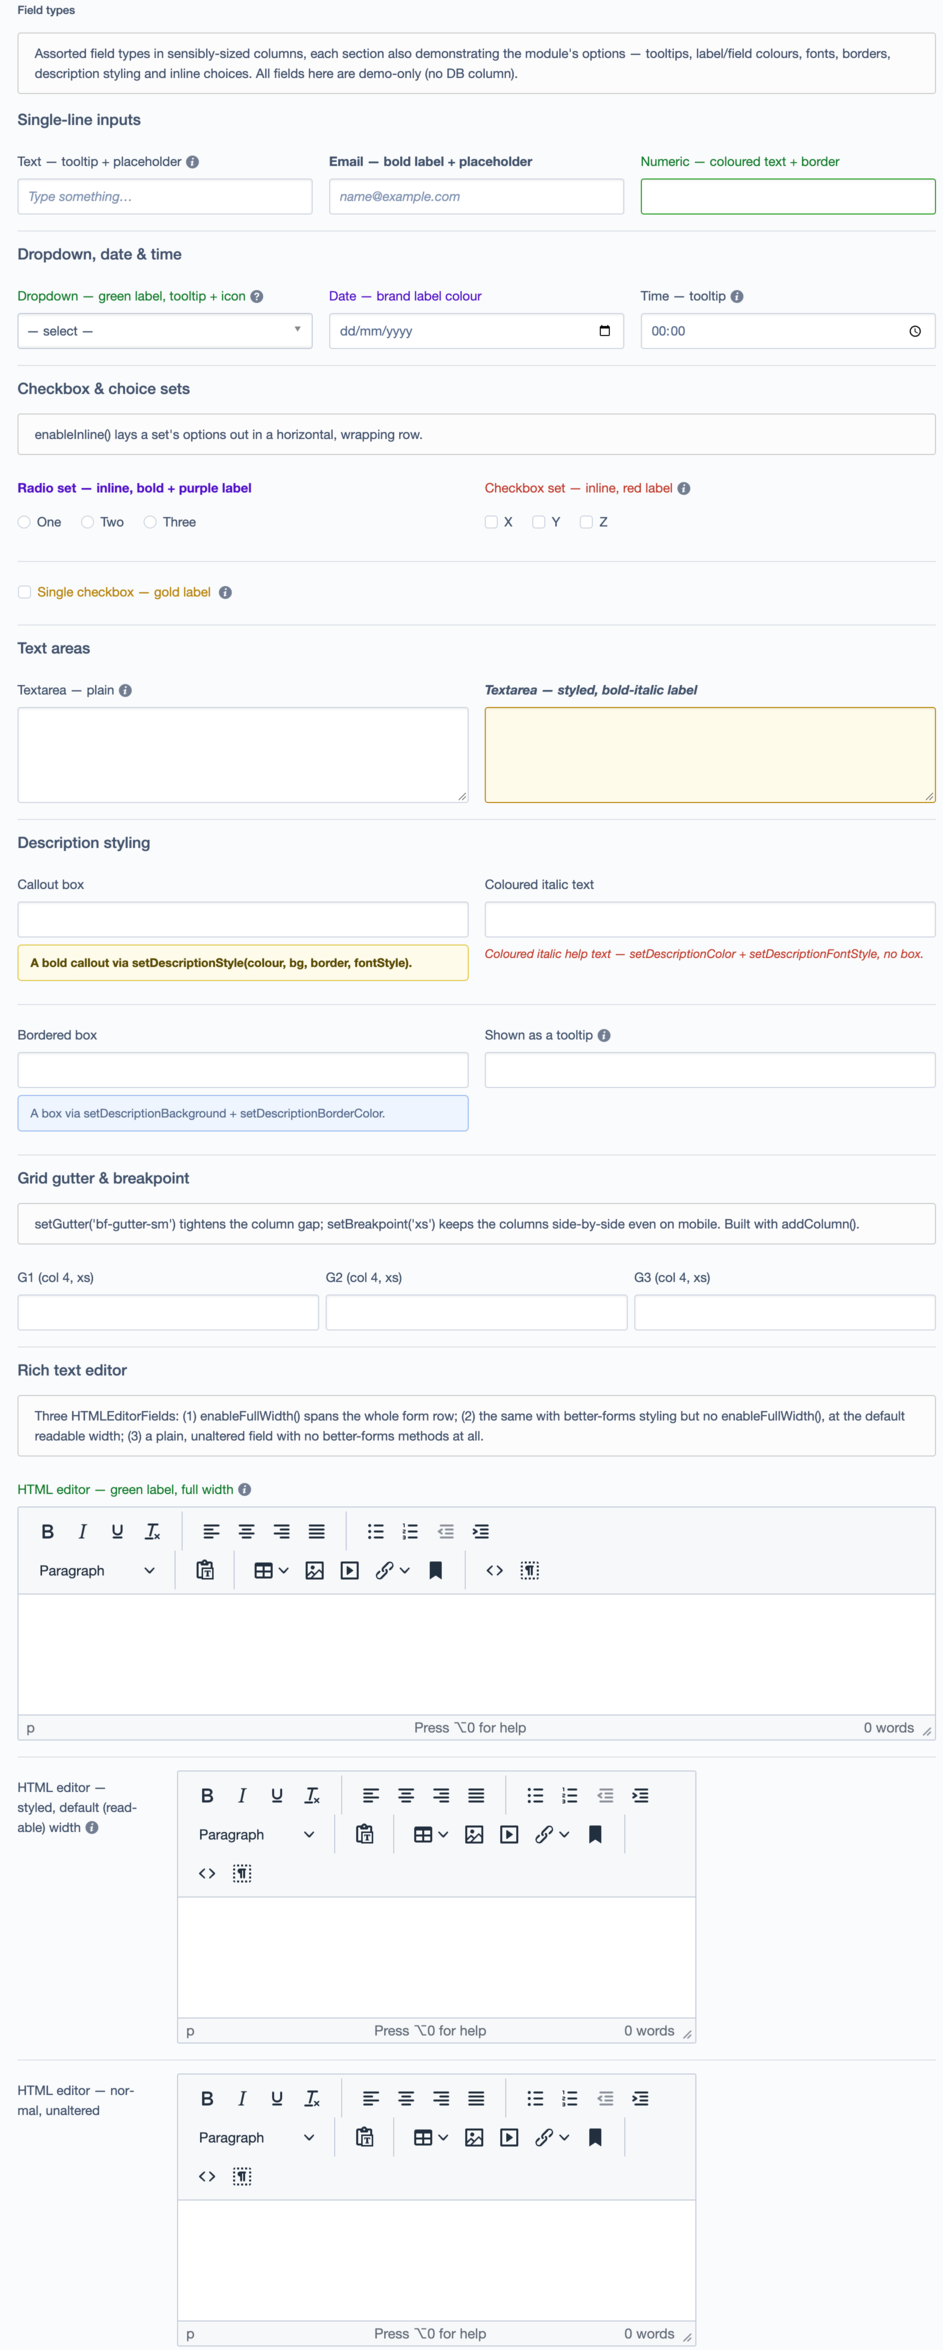This screenshot has width=943, height=2350.
Task: Enable the Single checkbox with gold label
Action: tap(24, 592)
